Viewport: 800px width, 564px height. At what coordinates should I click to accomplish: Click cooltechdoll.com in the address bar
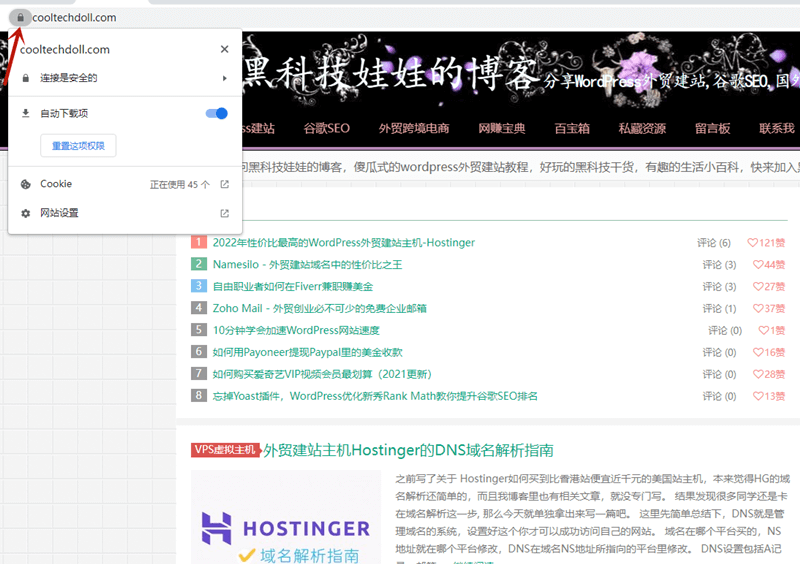pyautogui.click(x=74, y=18)
